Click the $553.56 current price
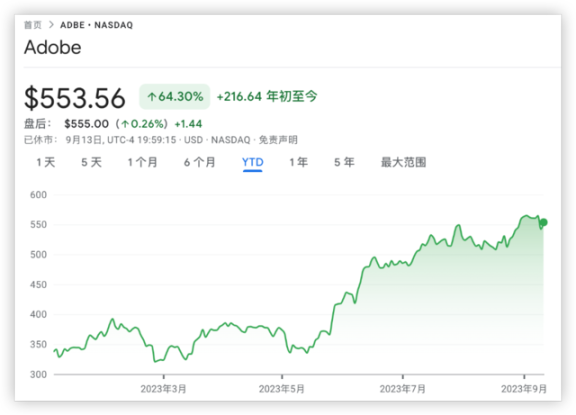This screenshot has height=415, width=576. point(75,98)
